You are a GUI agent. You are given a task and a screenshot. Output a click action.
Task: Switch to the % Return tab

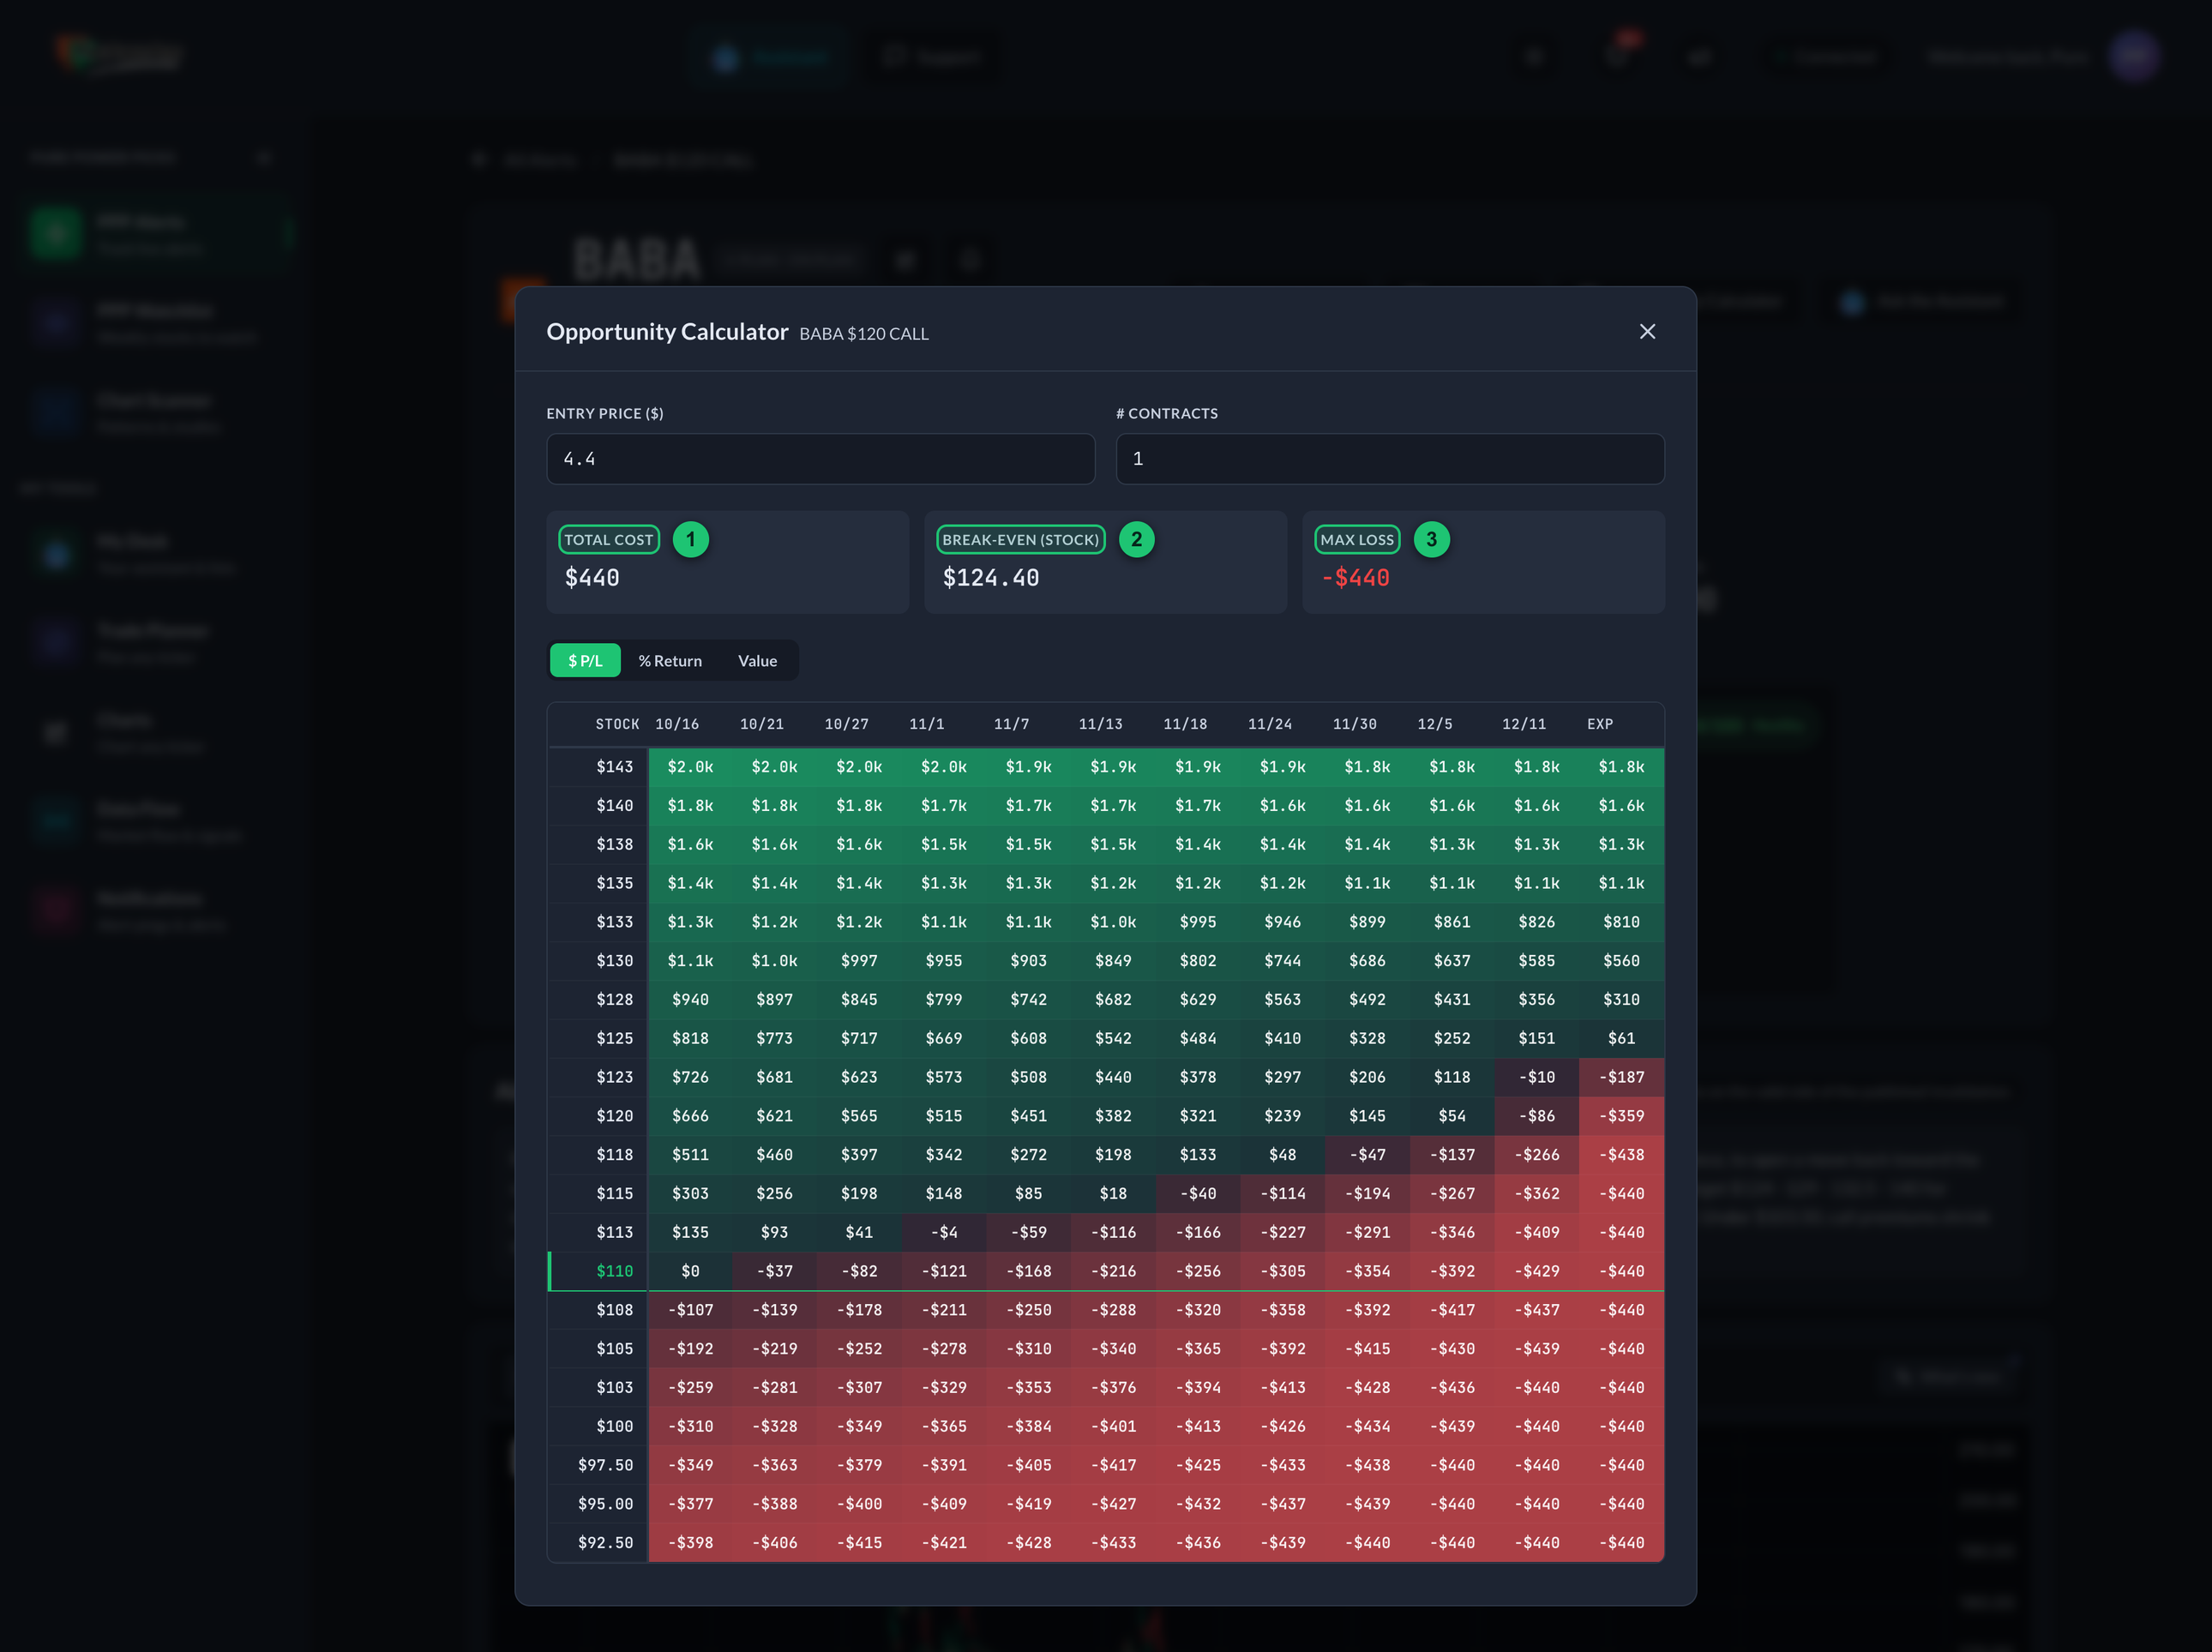pos(670,661)
